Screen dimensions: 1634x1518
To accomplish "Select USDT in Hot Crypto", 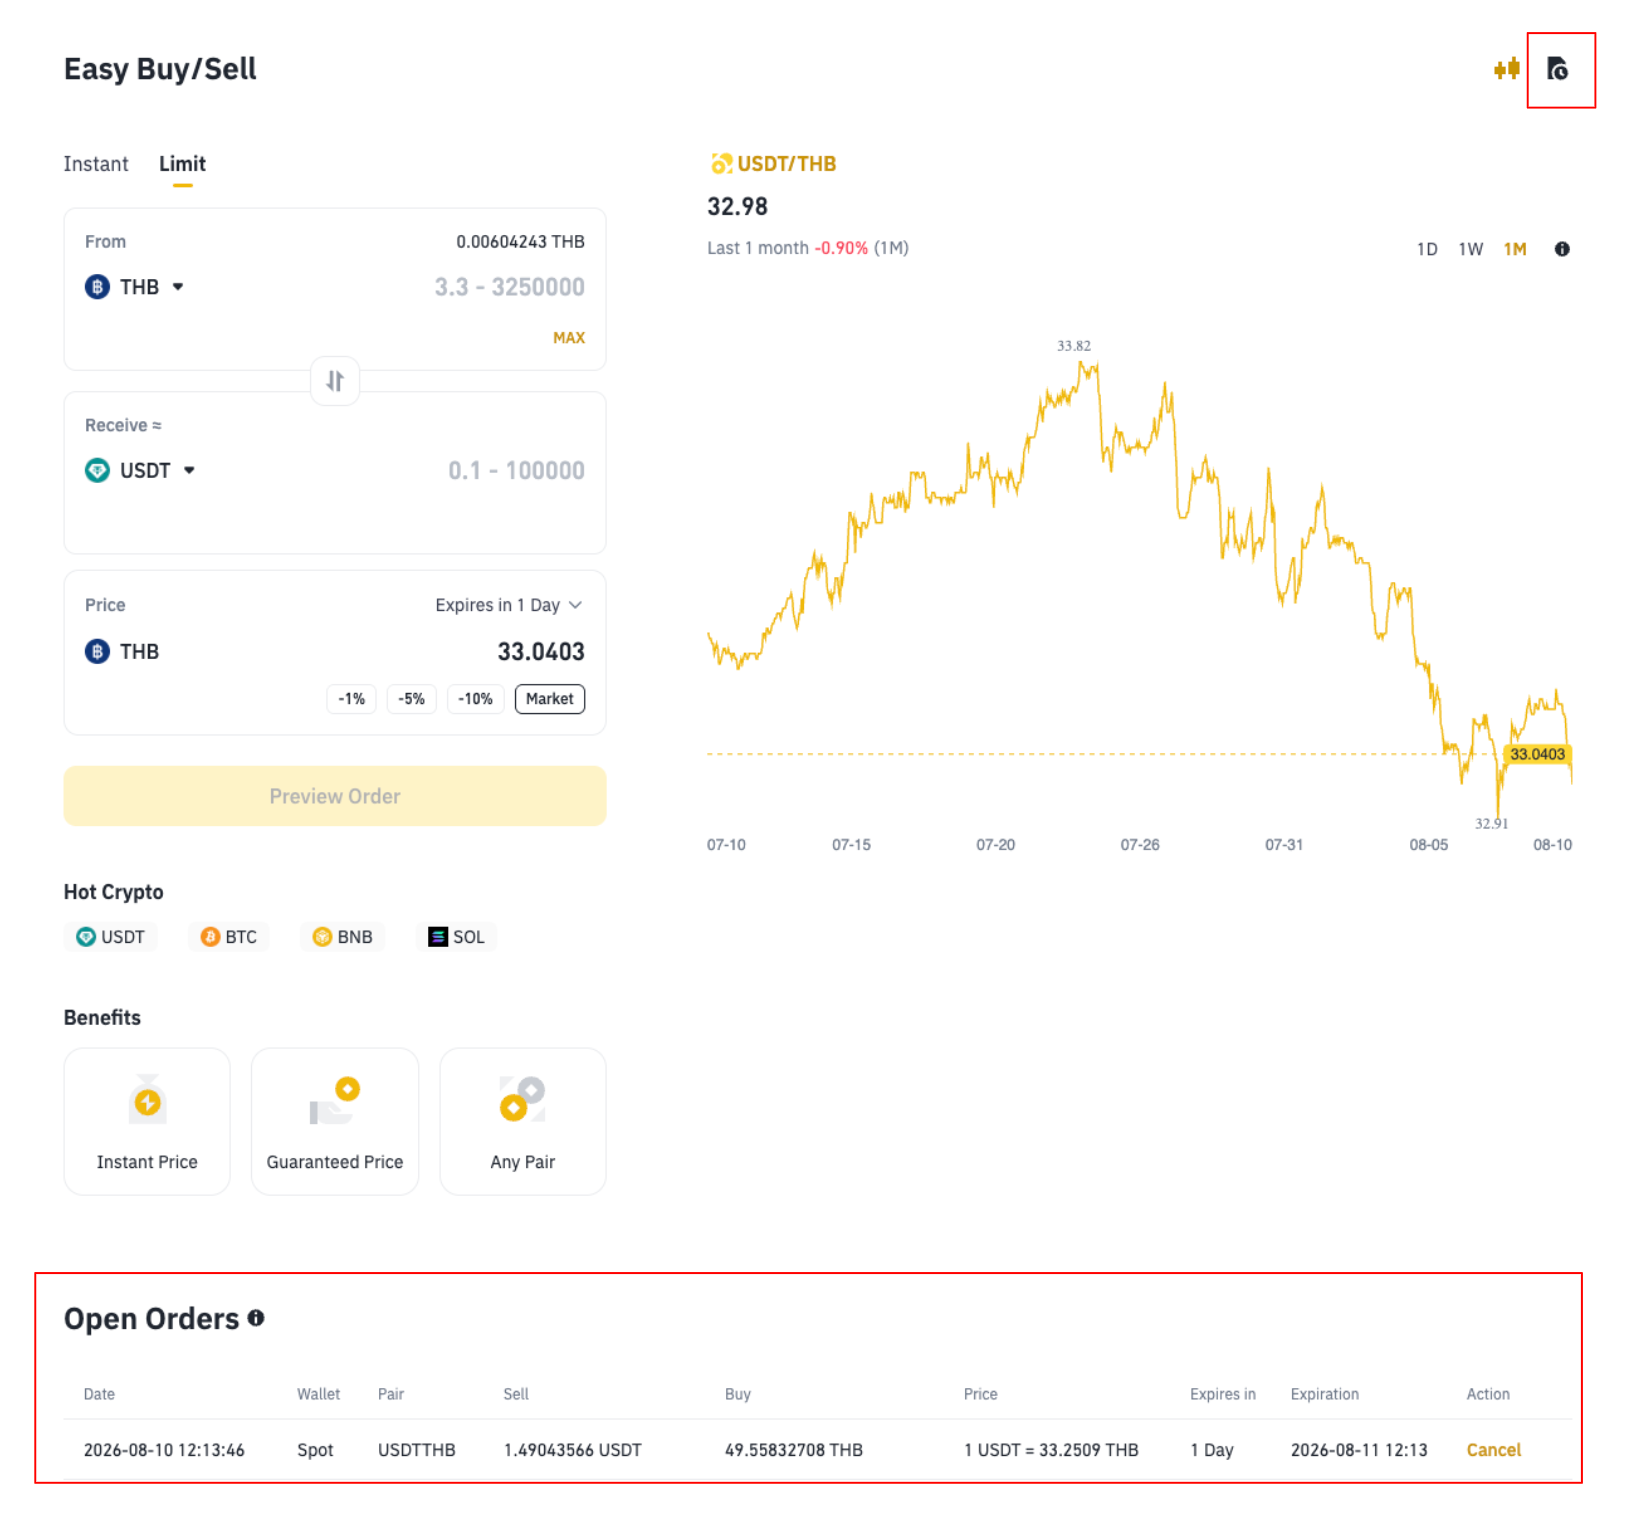I will coord(111,937).
